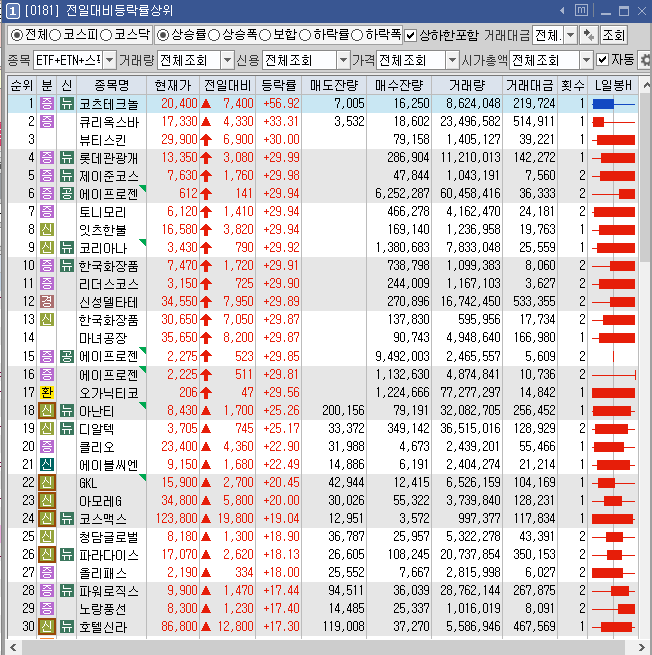
Task: Select the 상승률 radio button
Action: [162, 35]
